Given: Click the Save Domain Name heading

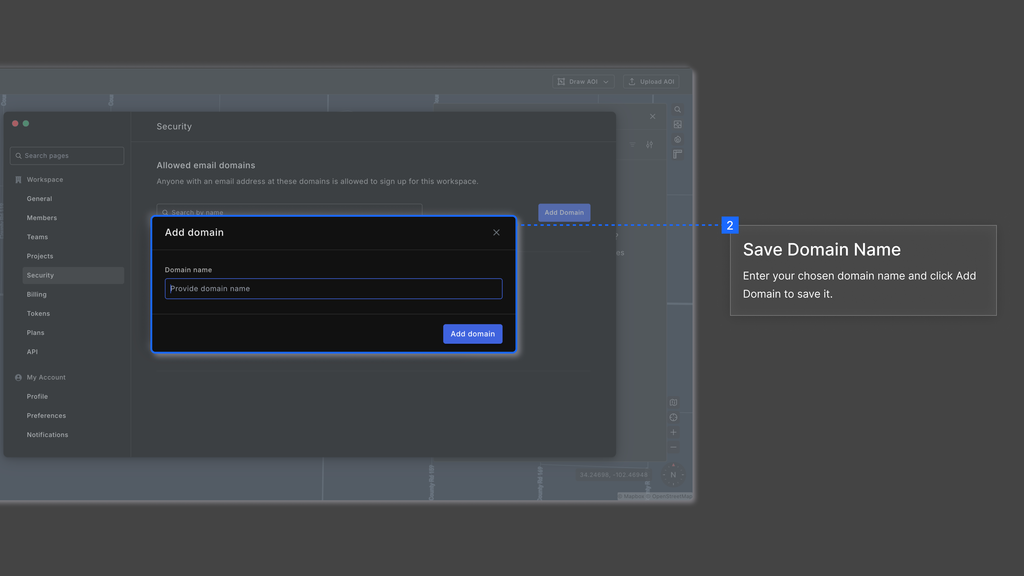Looking at the screenshot, I should (x=822, y=249).
